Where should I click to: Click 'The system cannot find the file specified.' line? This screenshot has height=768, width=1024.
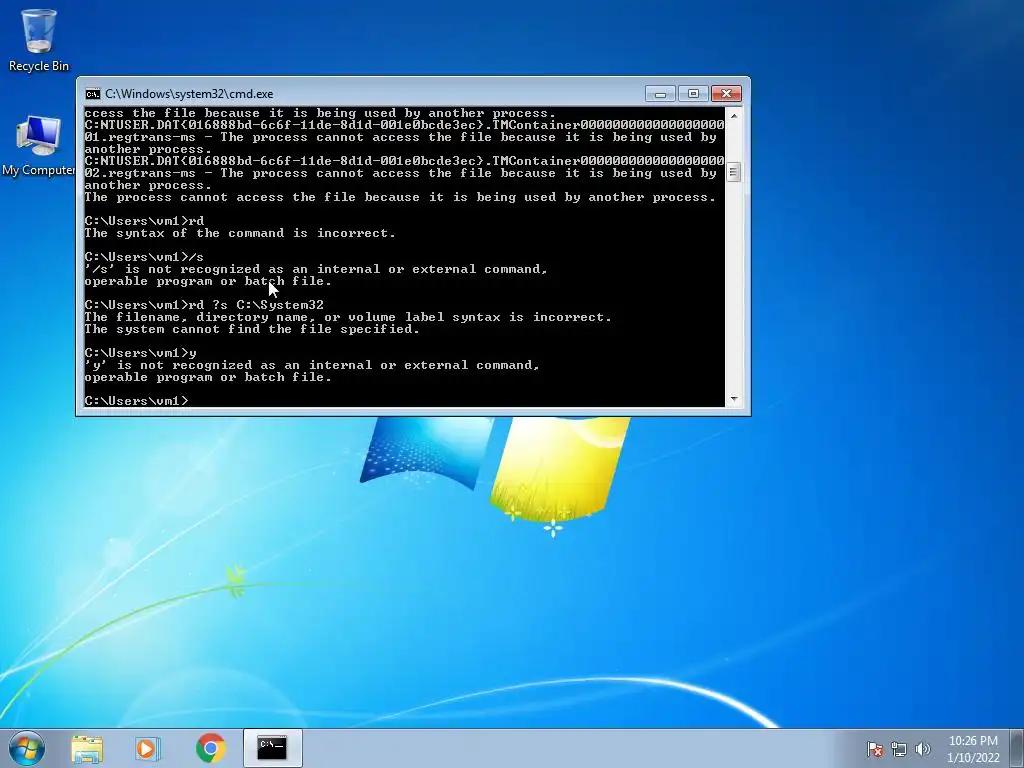point(251,328)
